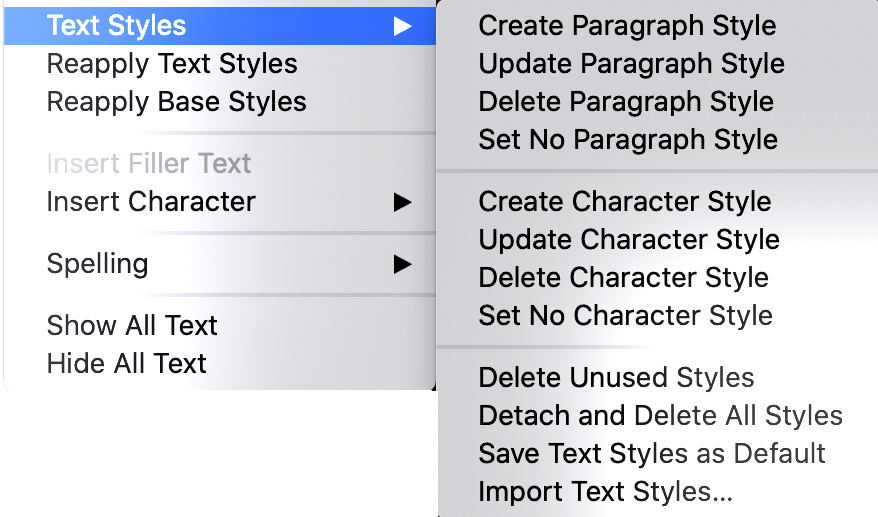Click Create Paragraph Style
This screenshot has width=878, height=517.
coord(627,26)
